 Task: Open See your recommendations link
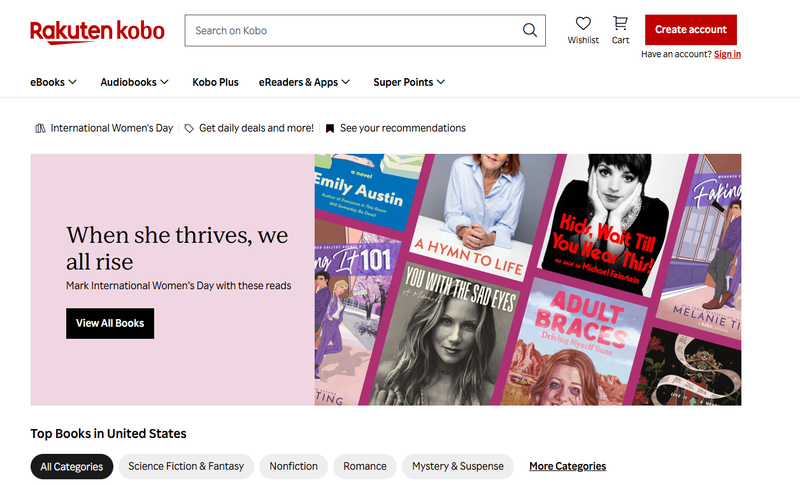click(x=403, y=128)
